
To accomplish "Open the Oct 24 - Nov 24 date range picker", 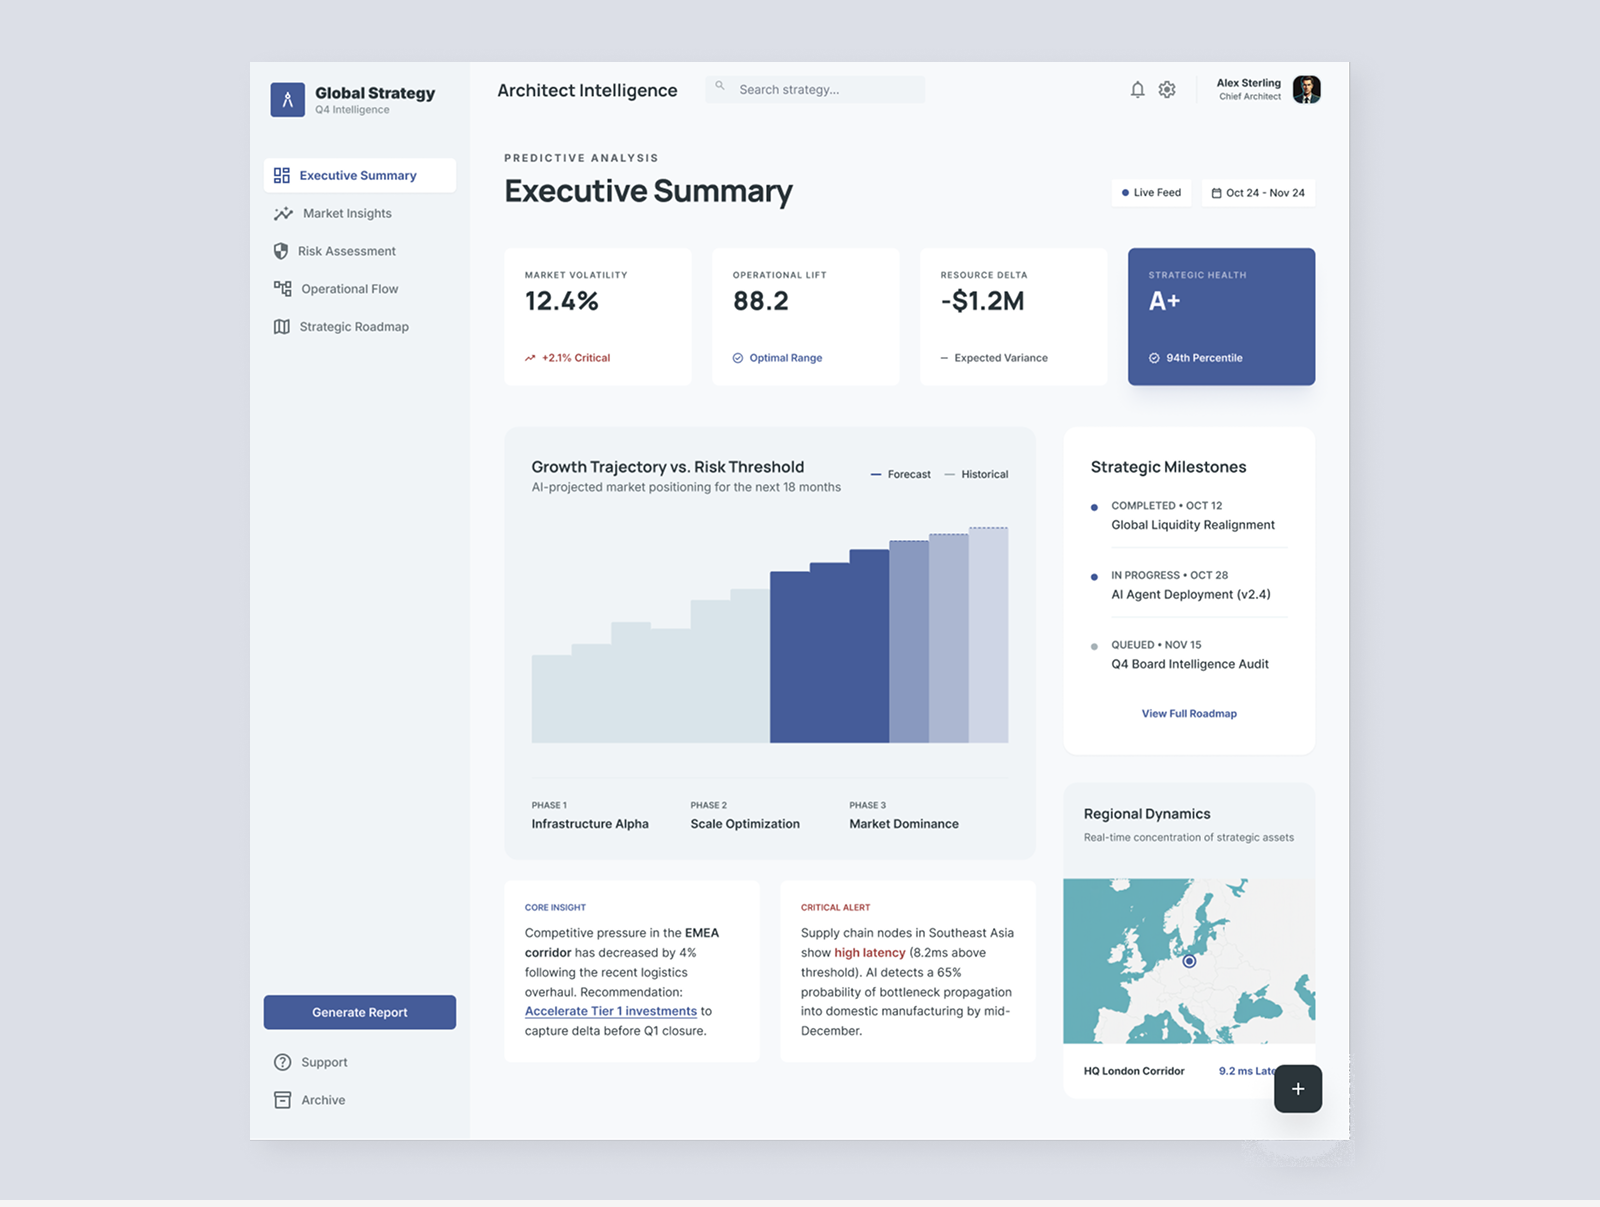I will [x=1258, y=192].
